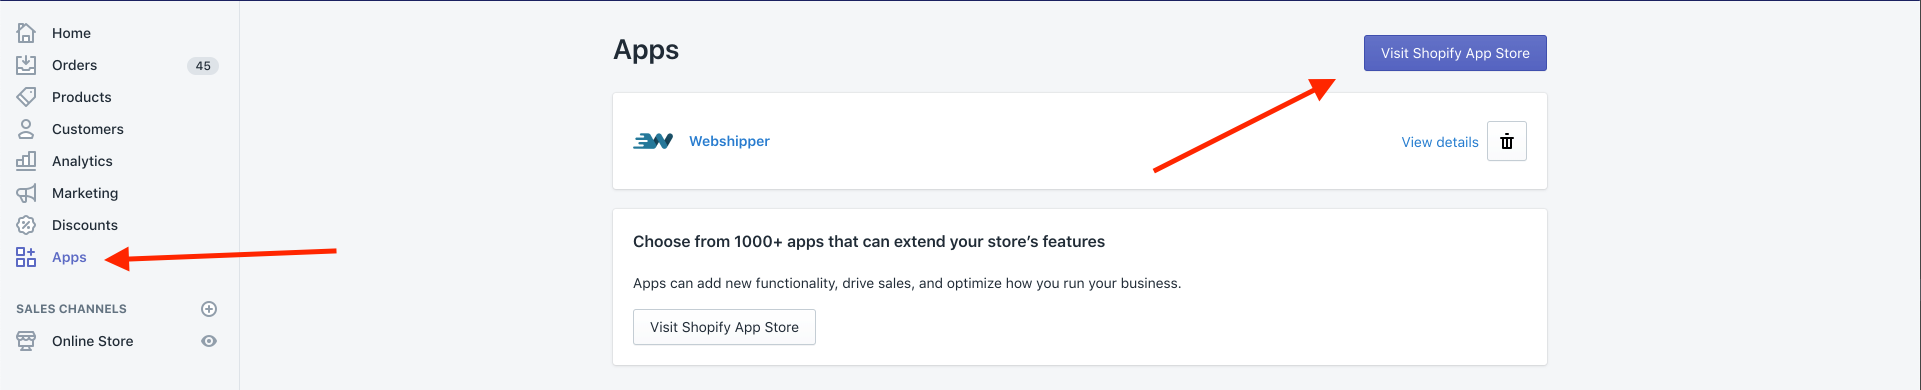The width and height of the screenshot is (1921, 390).
Task: Click the Products tag icon
Action: coord(26,97)
